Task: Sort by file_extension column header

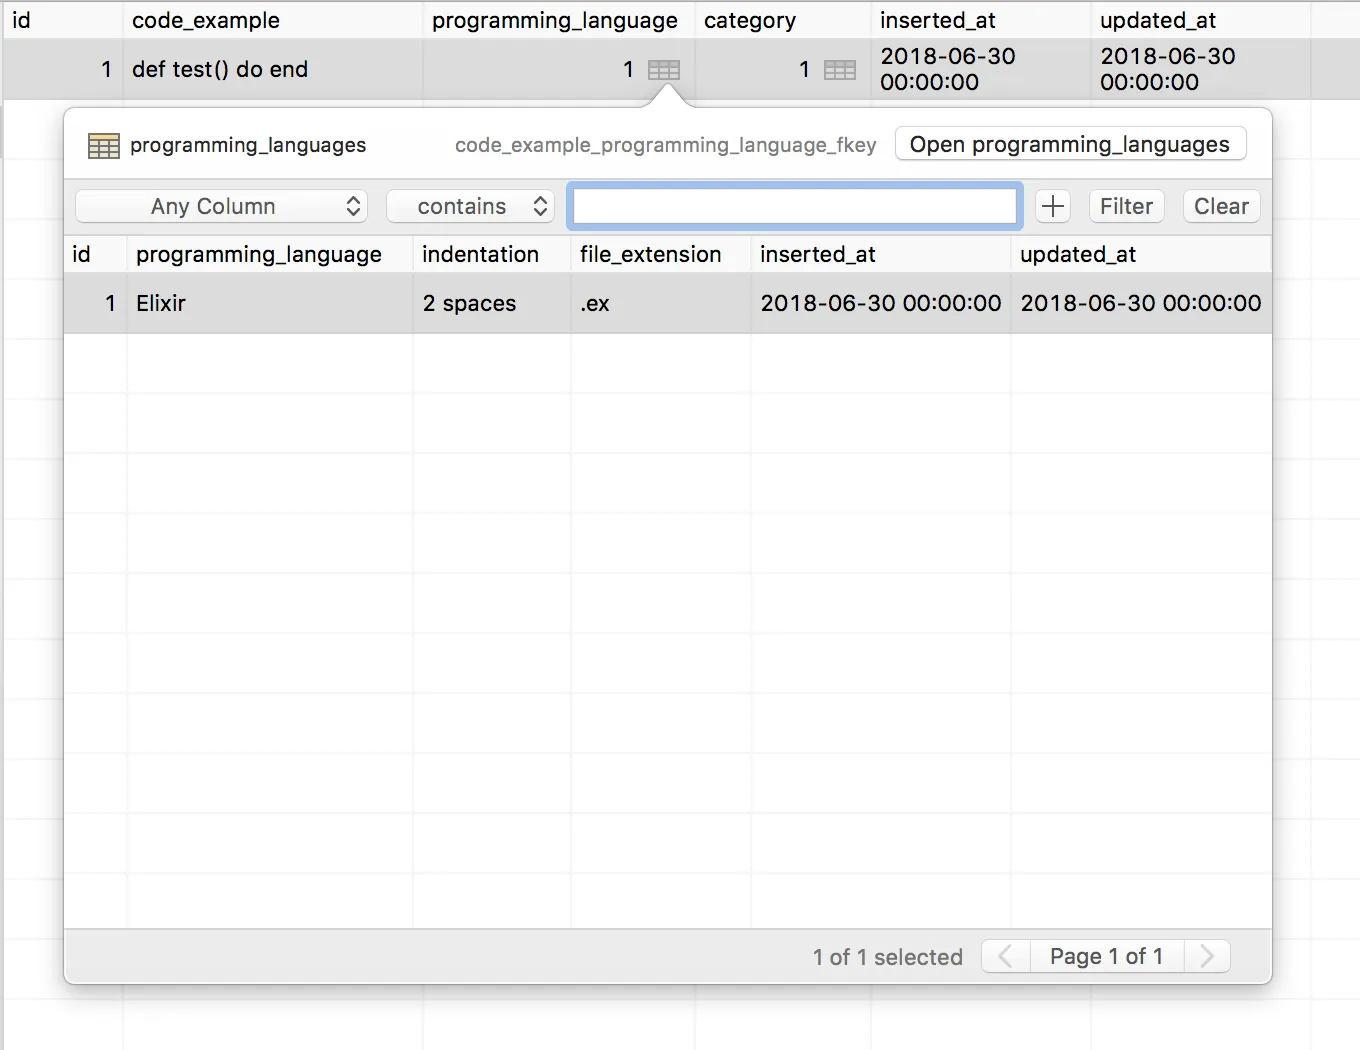Action: [660, 254]
